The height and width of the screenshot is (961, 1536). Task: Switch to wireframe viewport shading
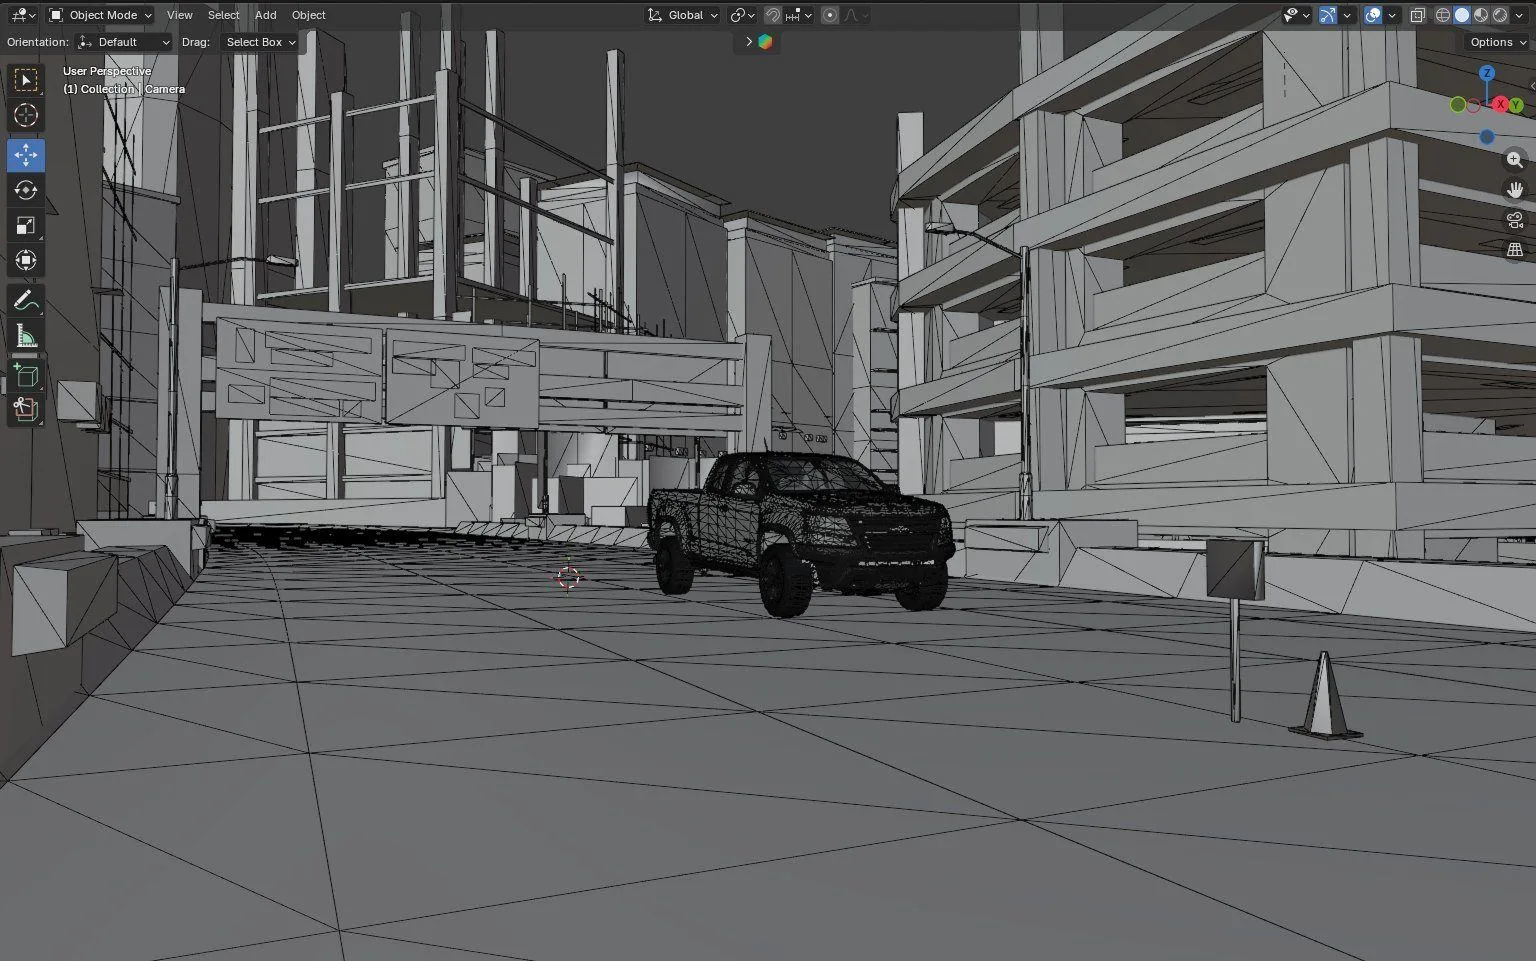[x=1443, y=15]
